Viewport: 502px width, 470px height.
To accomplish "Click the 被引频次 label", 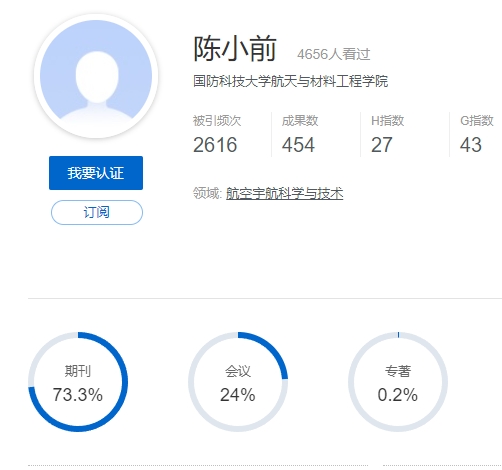I will (x=217, y=121).
